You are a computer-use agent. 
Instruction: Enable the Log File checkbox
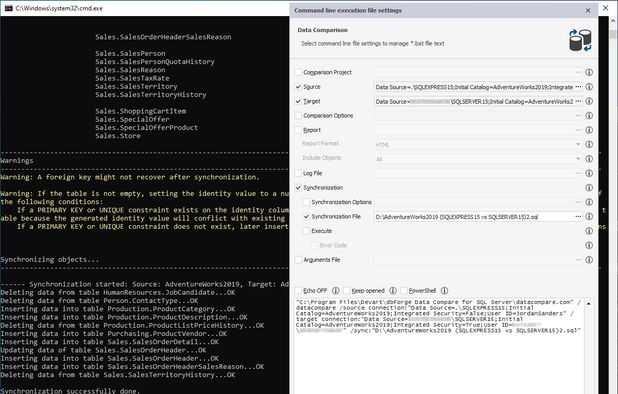[x=298, y=173]
